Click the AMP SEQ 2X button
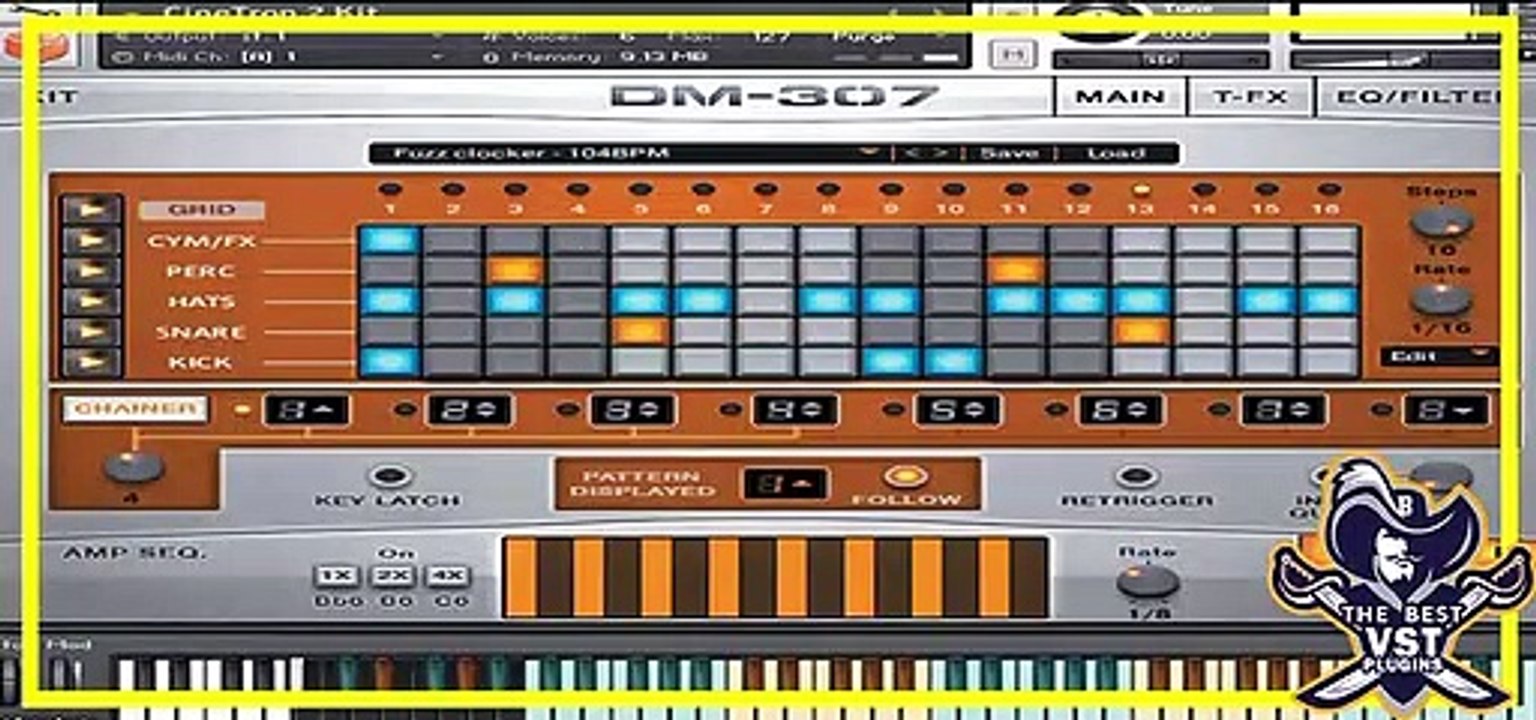This screenshot has width=1536, height=720. (x=392, y=576)
